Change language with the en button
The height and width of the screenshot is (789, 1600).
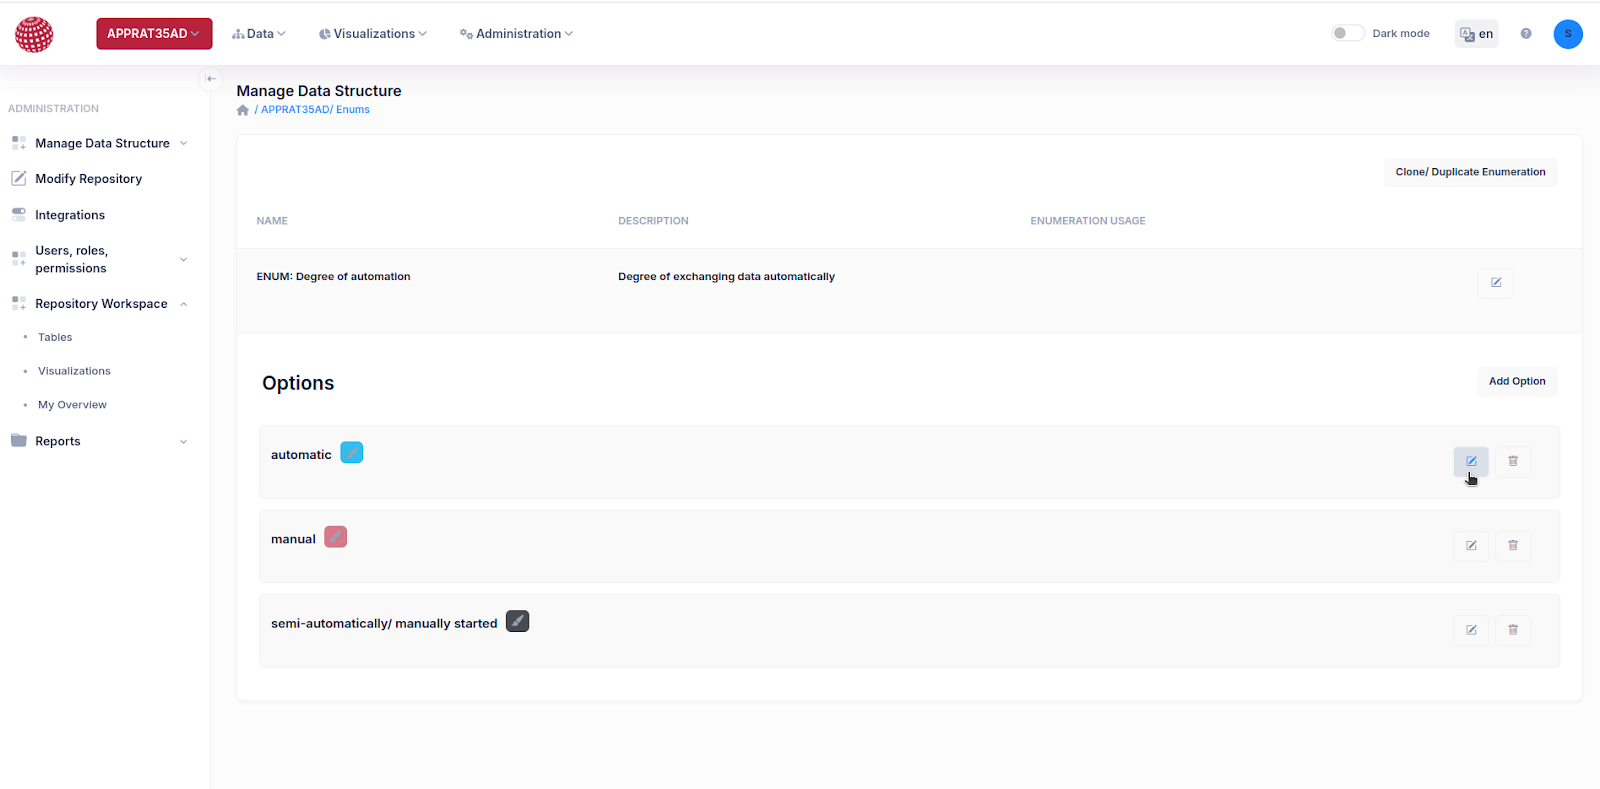click(x=1476, y=34)
